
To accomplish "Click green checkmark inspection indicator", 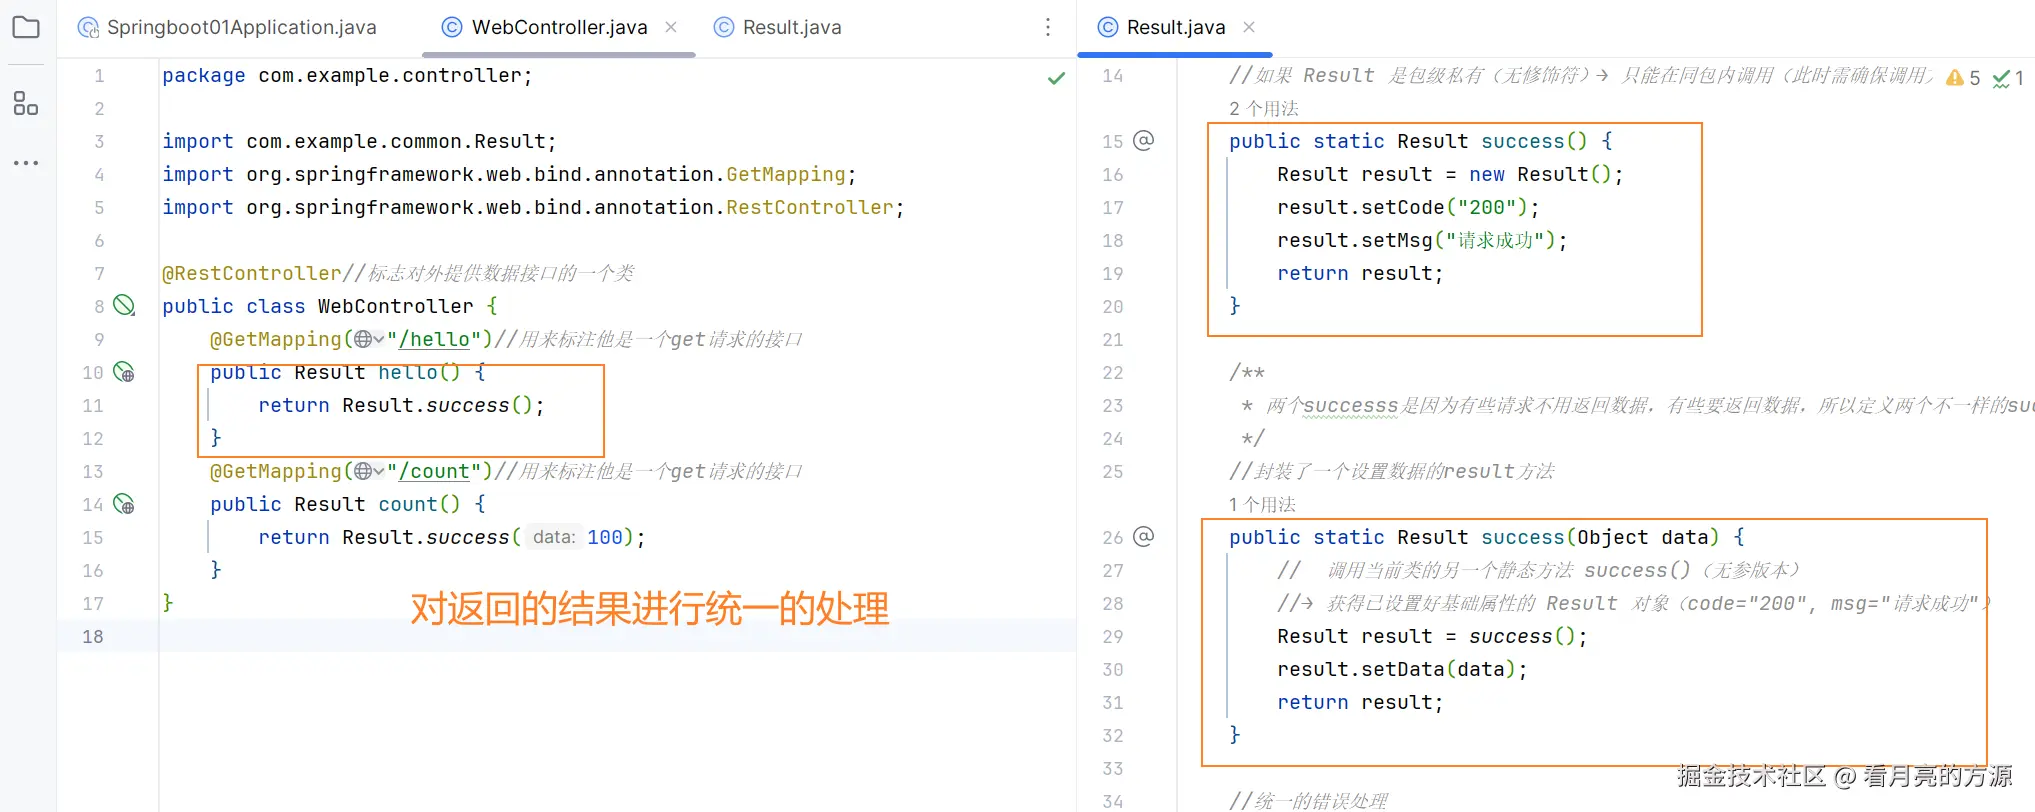I will (1056, 78).
